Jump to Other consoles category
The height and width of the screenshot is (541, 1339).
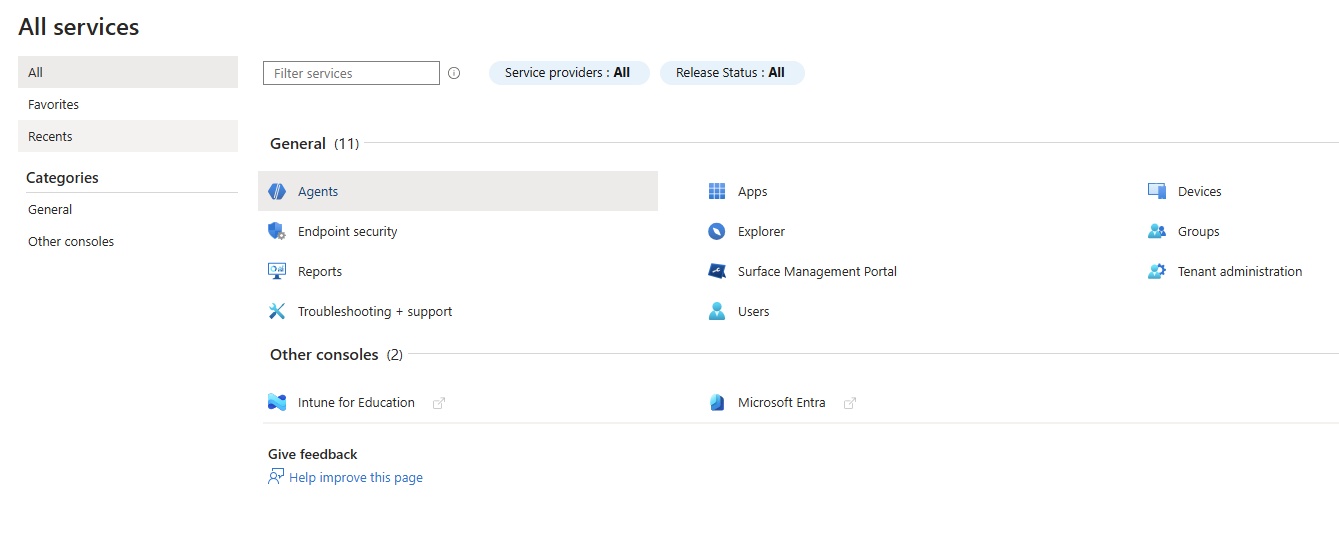pos(71,241)
